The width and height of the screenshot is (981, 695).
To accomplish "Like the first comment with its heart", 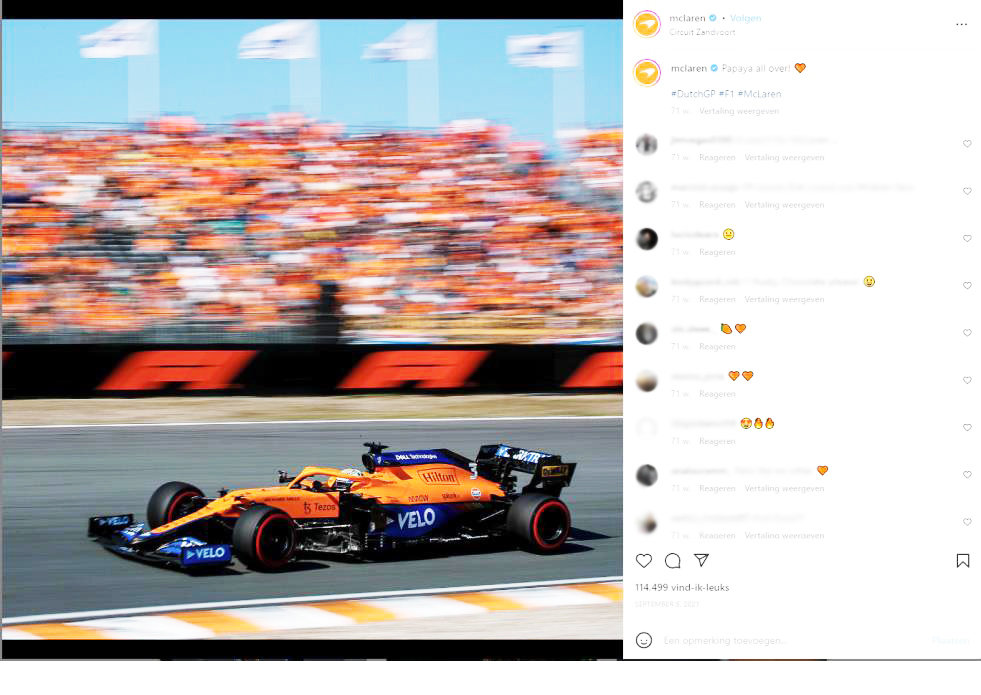I will [967, 144].
